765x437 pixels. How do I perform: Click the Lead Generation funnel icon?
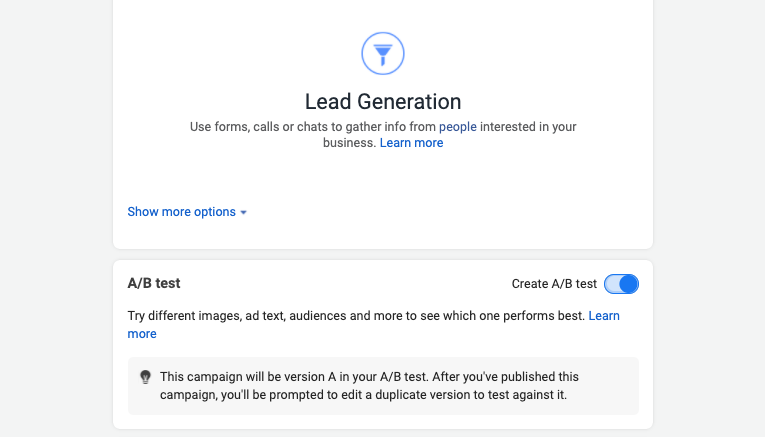pos(382,53)
